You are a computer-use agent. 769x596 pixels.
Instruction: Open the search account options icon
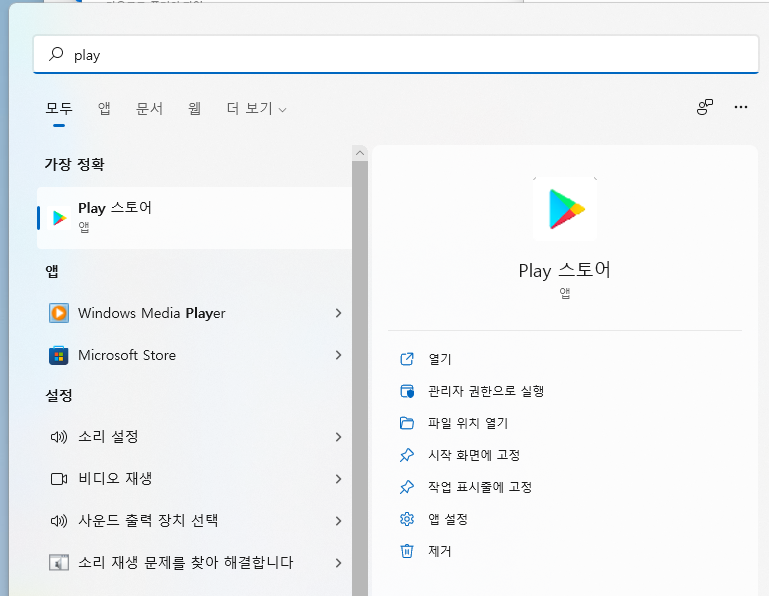[705, 107]
